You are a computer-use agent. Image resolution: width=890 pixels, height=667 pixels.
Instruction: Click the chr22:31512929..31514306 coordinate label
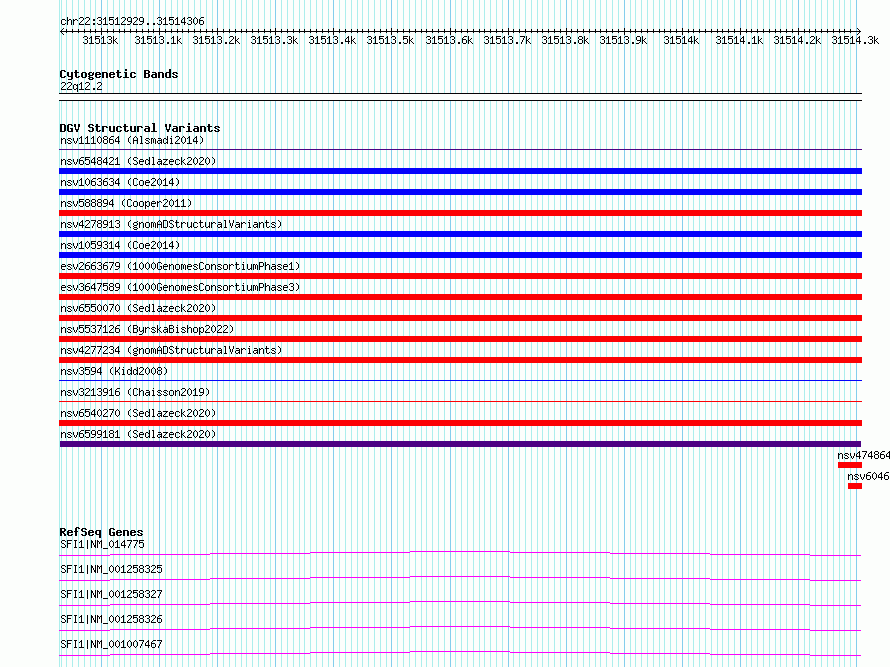tap(132, 21)
